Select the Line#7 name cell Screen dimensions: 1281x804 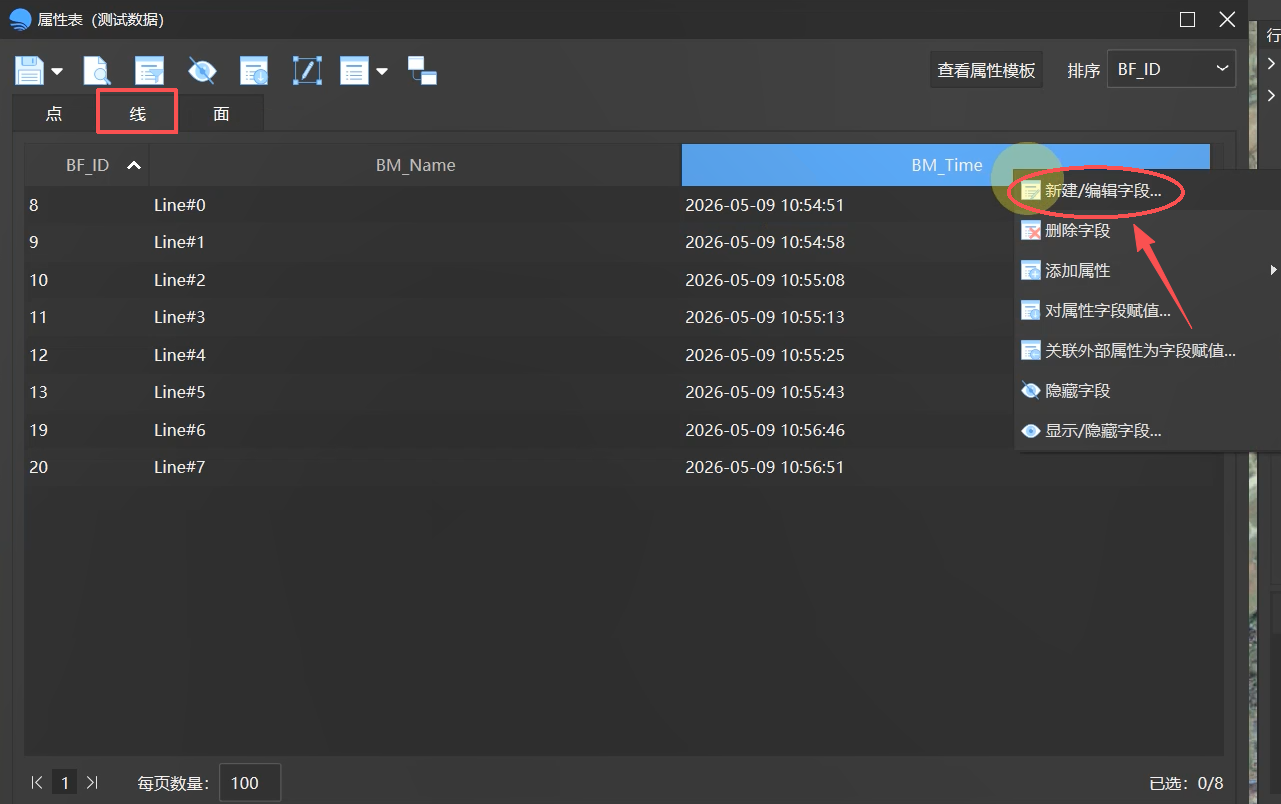click(x=415, y=467)
